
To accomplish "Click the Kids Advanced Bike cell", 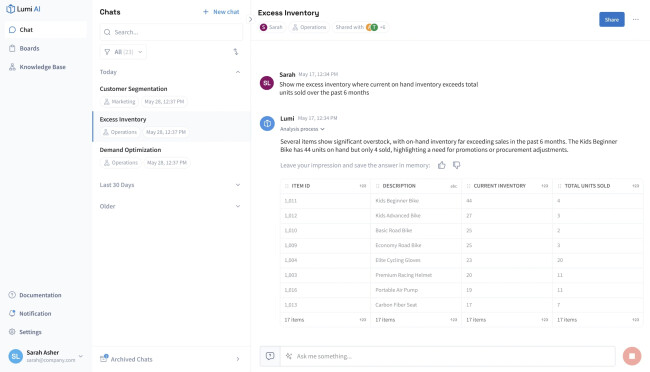I will point(416,216).
